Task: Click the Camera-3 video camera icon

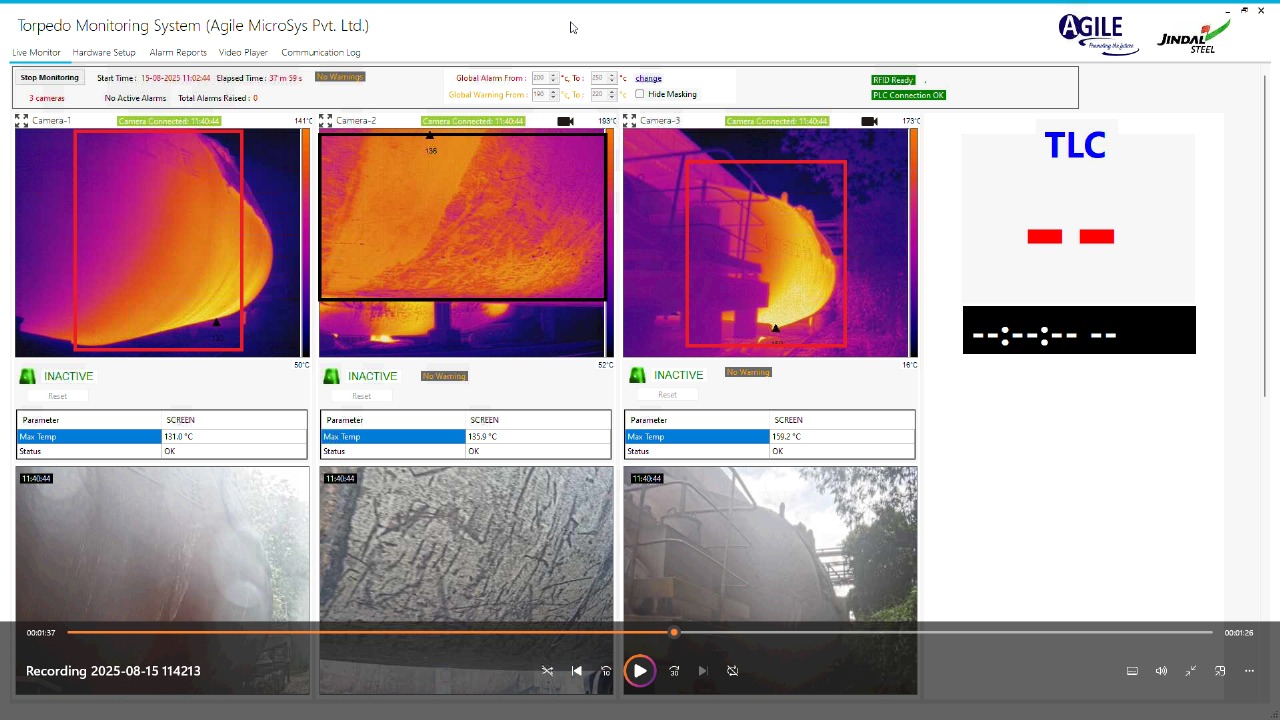Action: pyautogui.click(x=869, y=121)
